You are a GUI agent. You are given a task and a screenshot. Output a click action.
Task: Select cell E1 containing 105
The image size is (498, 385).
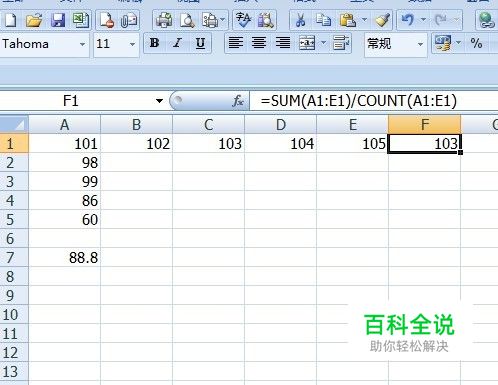tap(352, 144)
